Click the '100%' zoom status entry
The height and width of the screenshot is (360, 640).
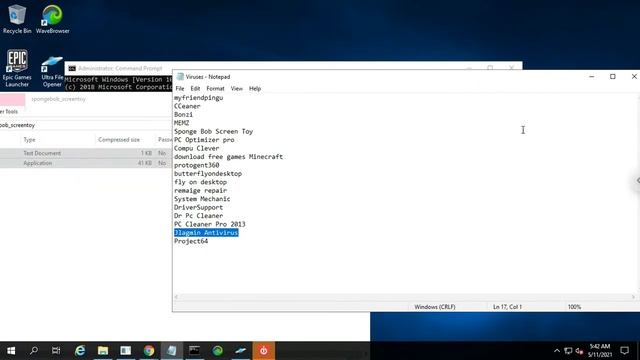click(574, 307)
